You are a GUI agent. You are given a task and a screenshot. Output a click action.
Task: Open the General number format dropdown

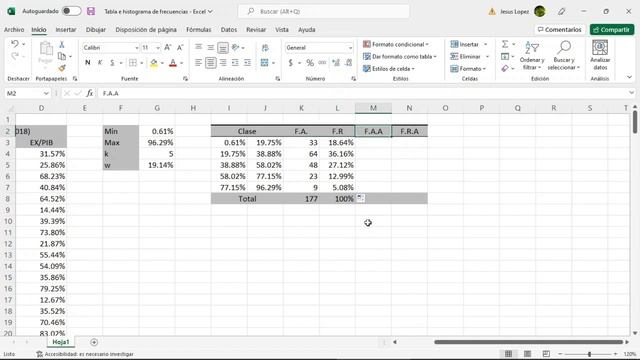(350, 48)
